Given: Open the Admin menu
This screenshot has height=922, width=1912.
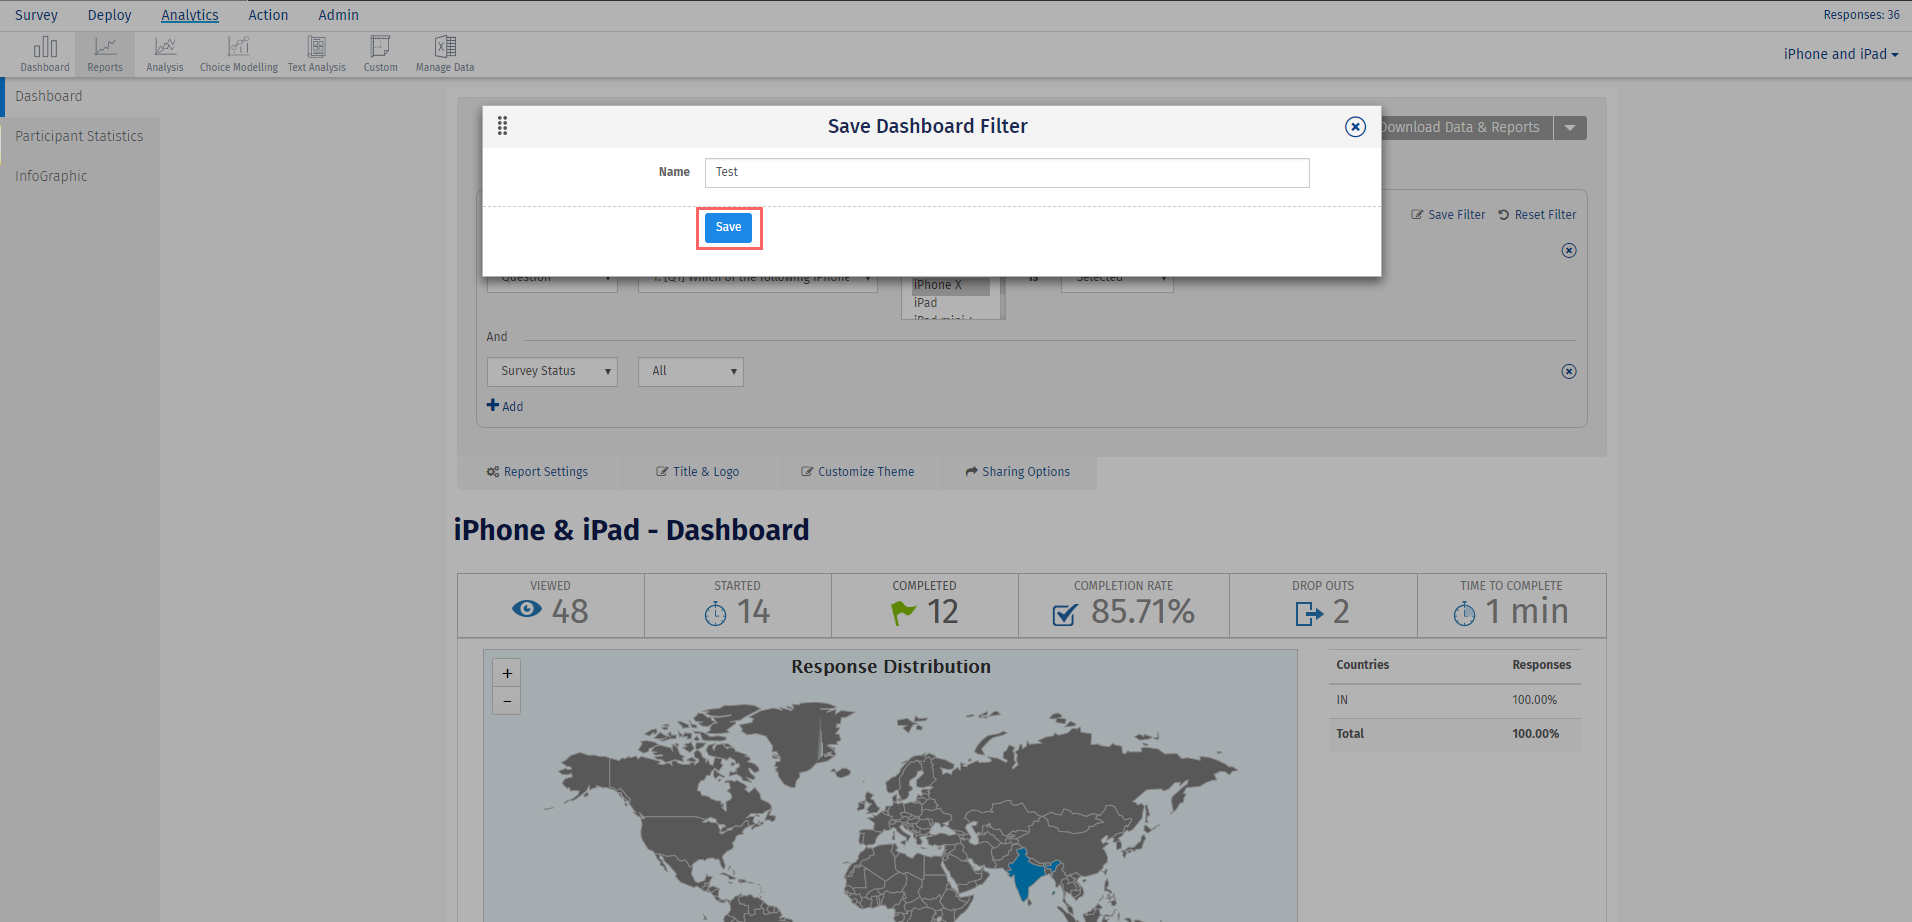Looking at the screenshot, I should tap(338, 14).
